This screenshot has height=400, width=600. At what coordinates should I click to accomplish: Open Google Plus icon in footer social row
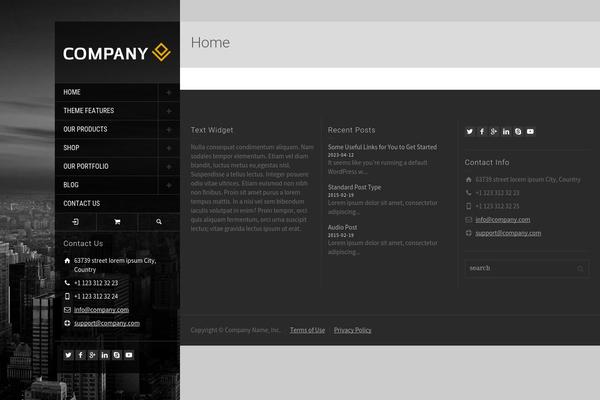494,132
